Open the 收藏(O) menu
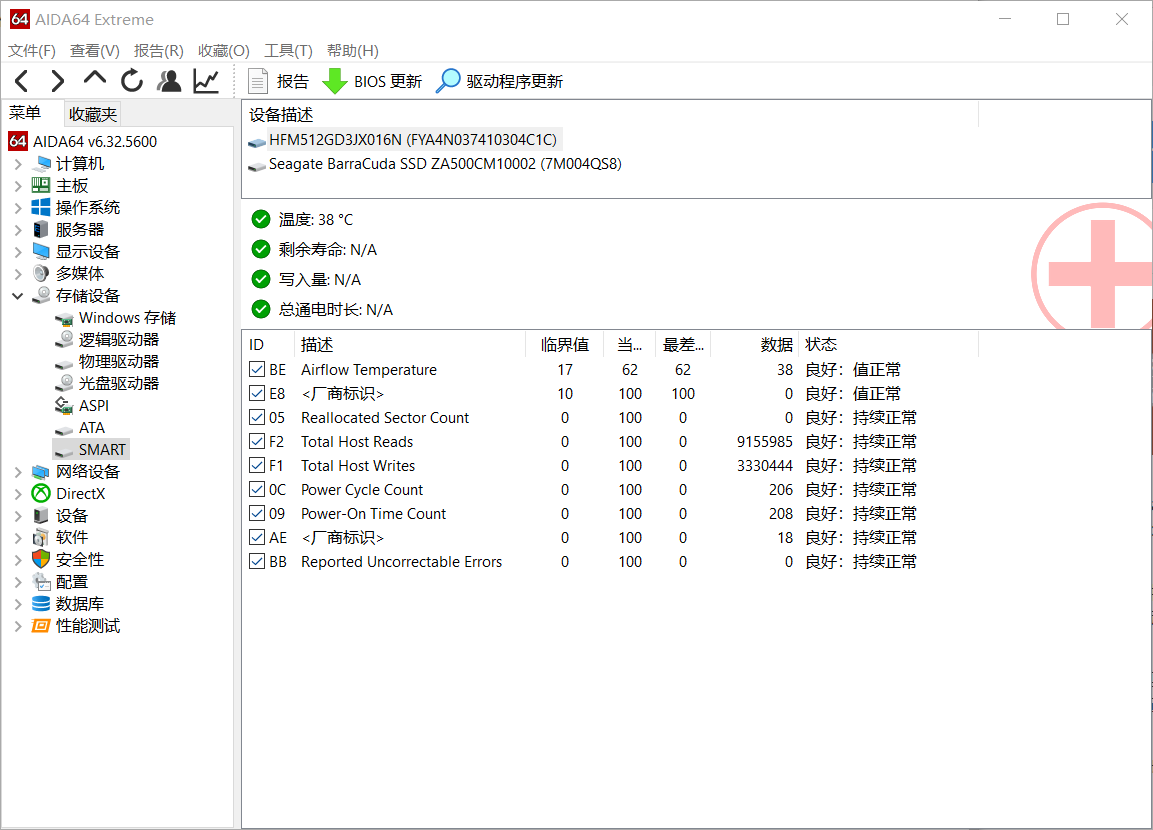This screenshot has width=1153, height=830. tap(224, 51)
